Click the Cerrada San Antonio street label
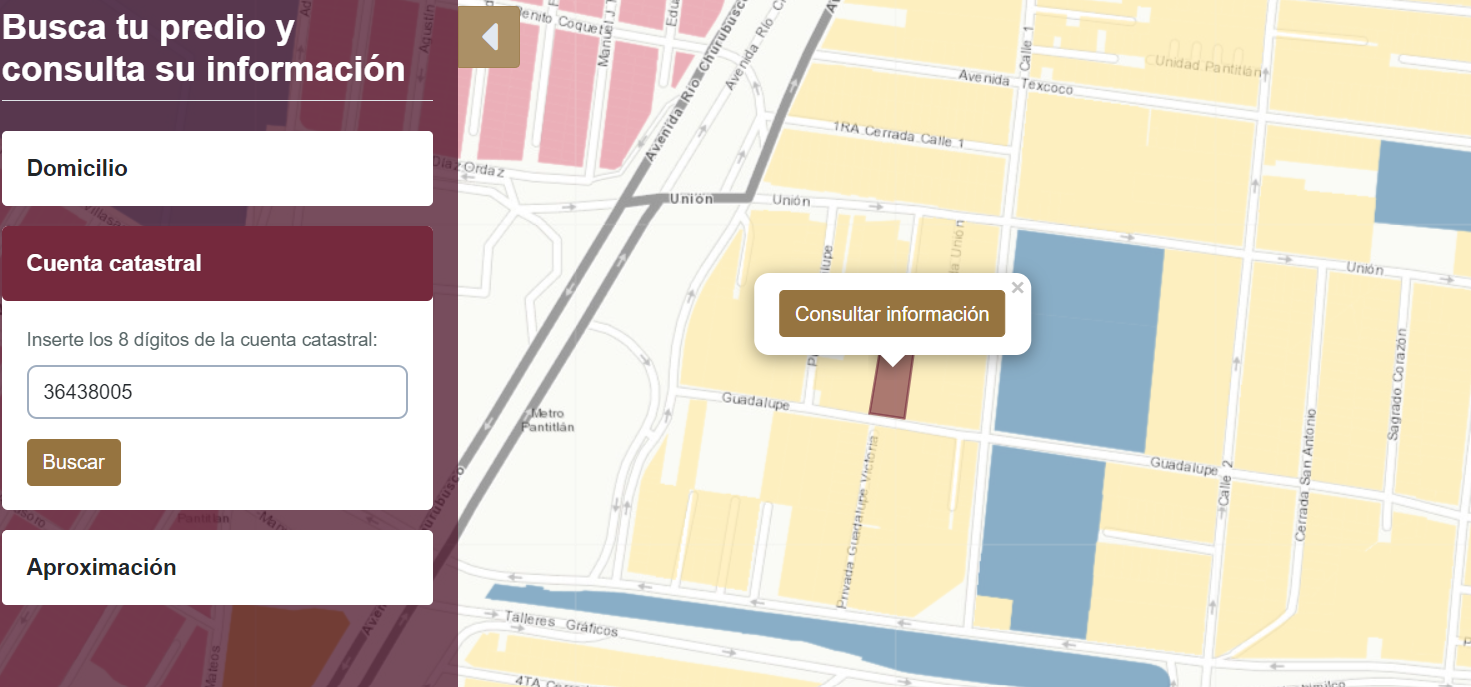 (x=1305, y=476)
